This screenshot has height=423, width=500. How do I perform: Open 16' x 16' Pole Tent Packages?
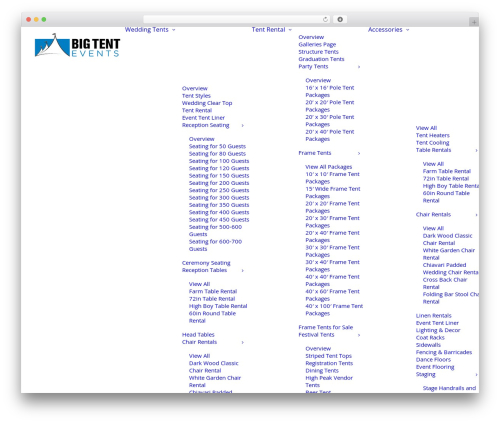pos(330,91)
